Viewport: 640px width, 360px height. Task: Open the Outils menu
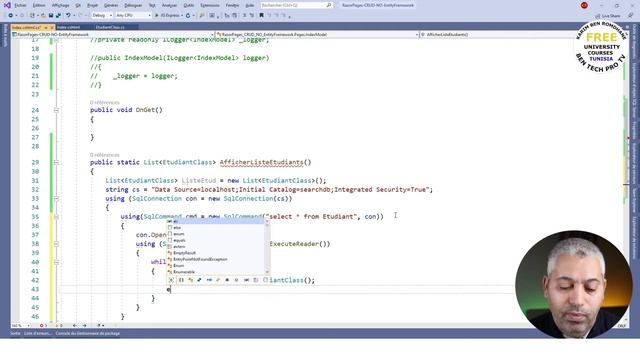(x=189, y=5)
